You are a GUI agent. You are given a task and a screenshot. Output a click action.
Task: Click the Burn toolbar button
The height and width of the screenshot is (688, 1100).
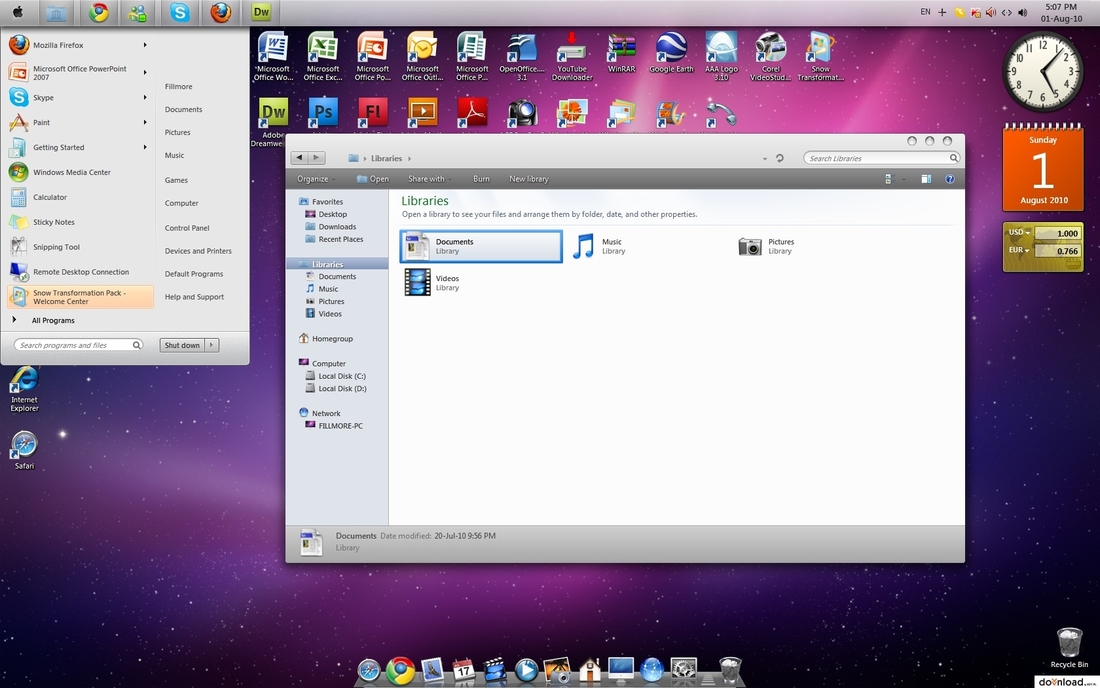[x=481, y=179]
